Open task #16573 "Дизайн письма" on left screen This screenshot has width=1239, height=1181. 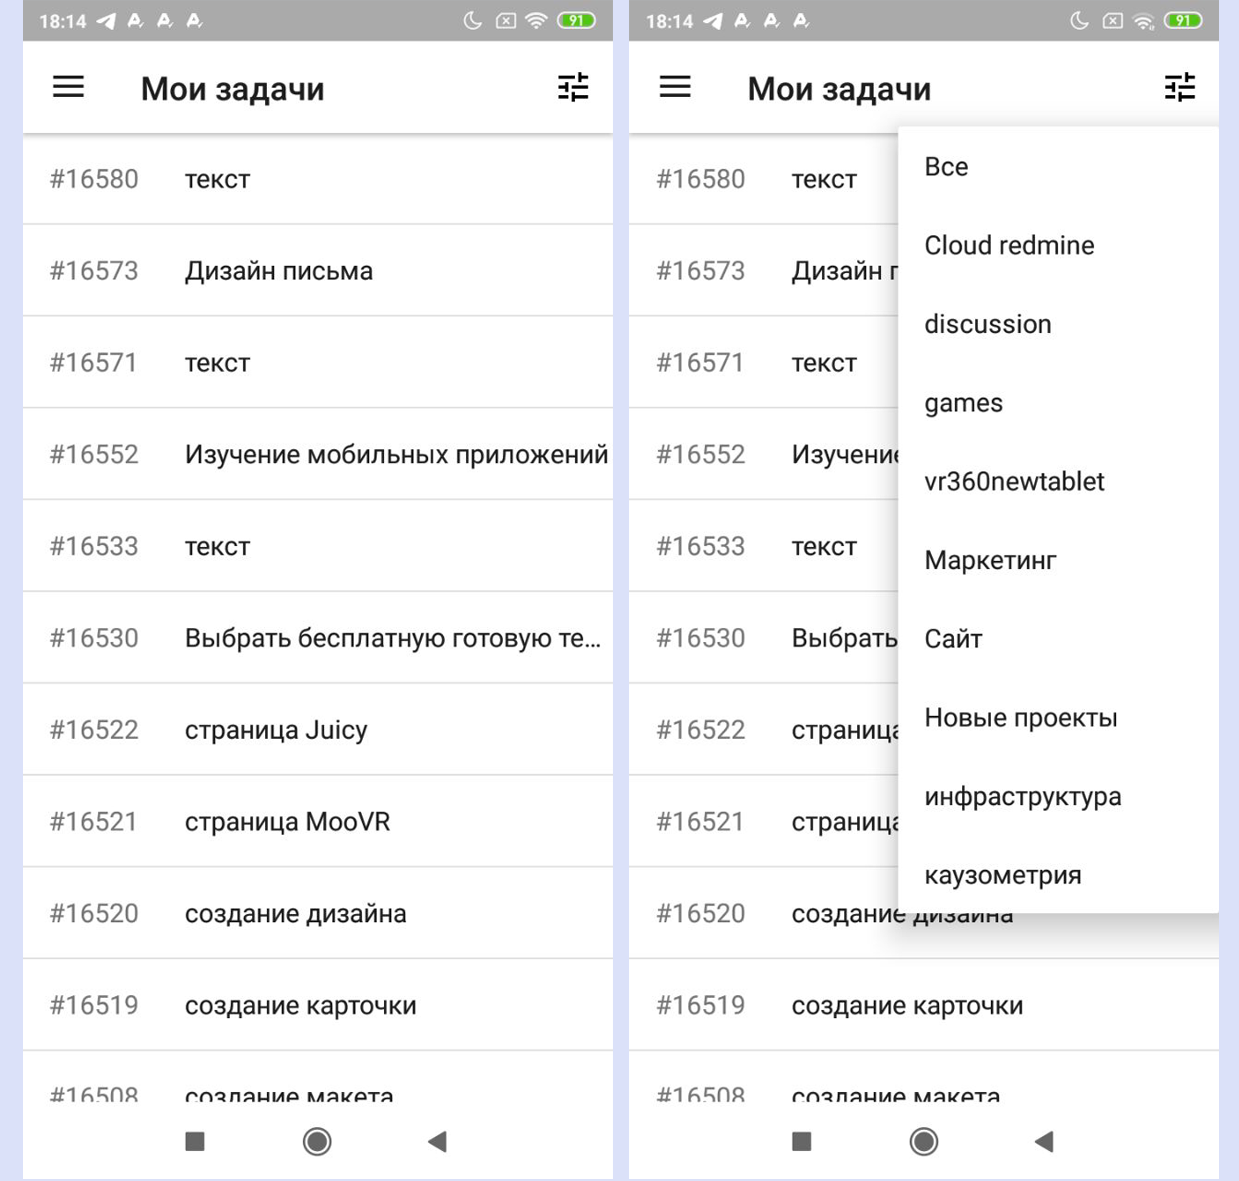pos(318,271)
